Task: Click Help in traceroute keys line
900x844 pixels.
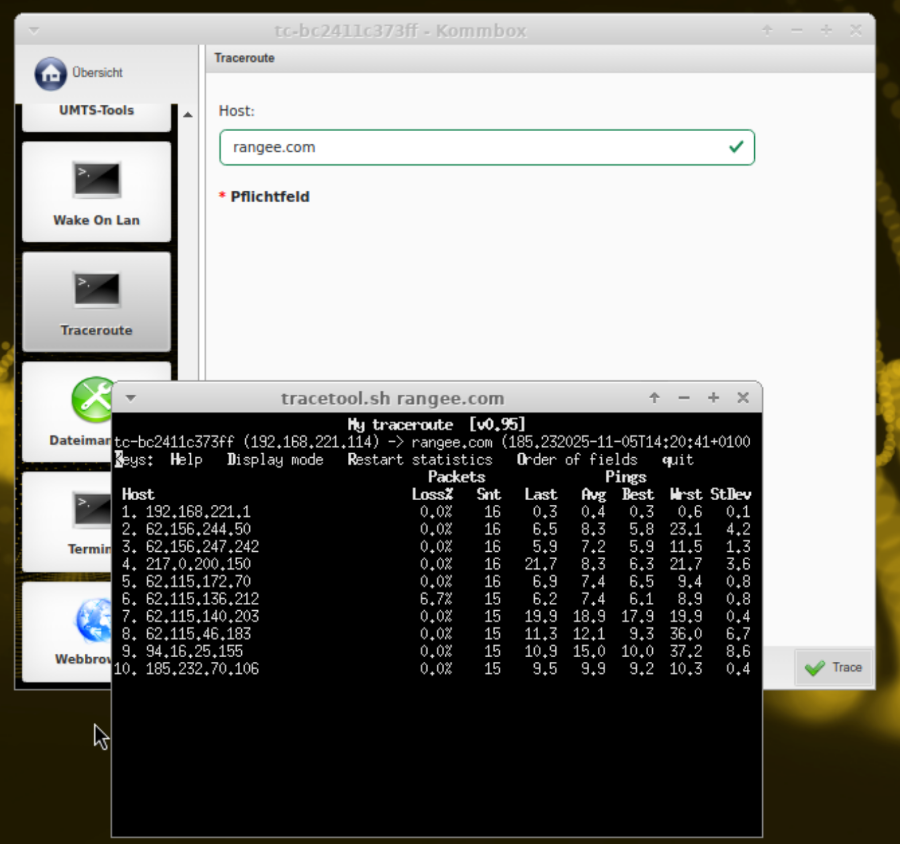Action: pos(186,460)
